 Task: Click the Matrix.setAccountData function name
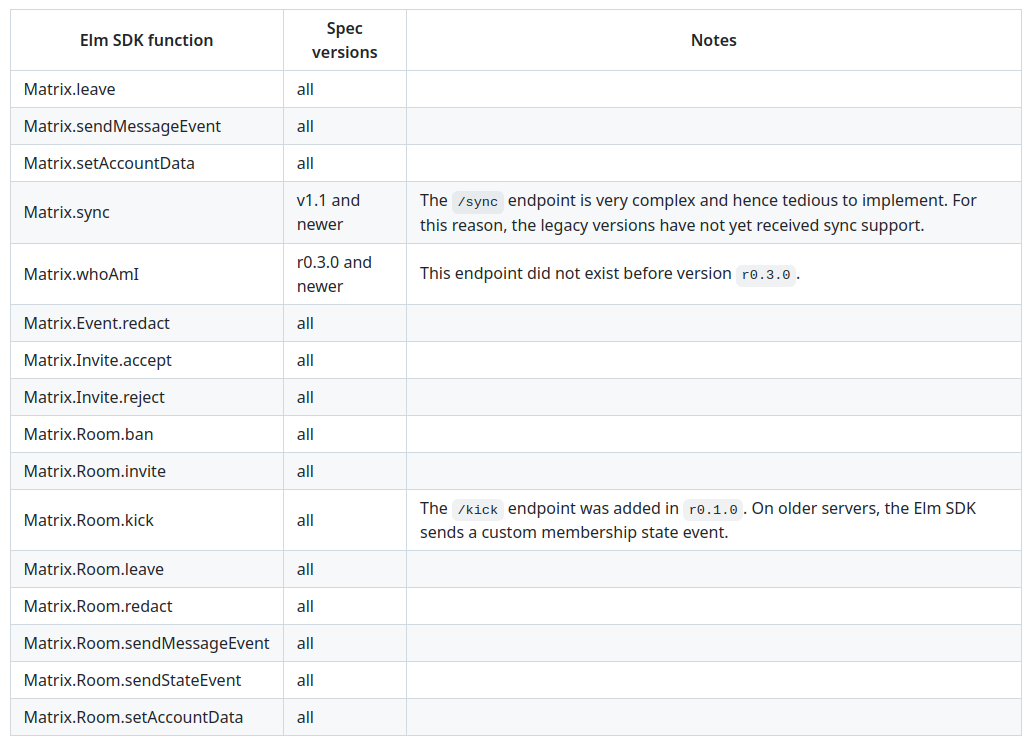pyautogui.click(x=109, y=164)
